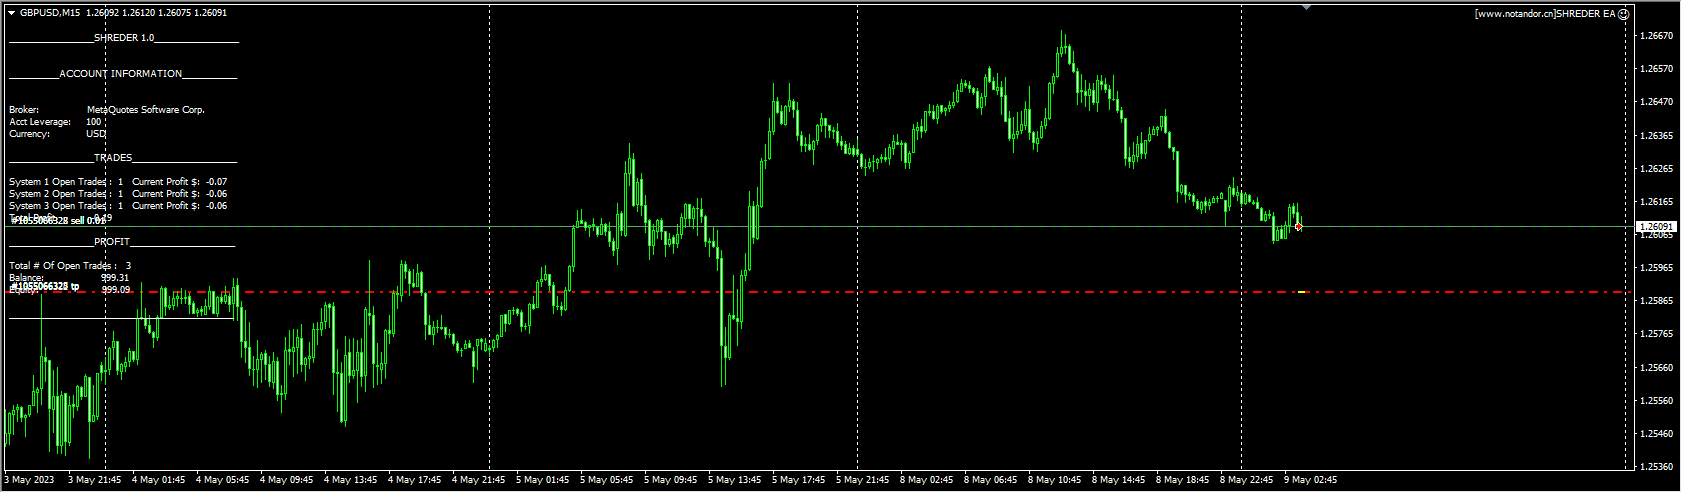Click the red sell arrow marker at latest candle
Screen dimensions: 1682x493
pyautogui.click(x=1298, y=227)
